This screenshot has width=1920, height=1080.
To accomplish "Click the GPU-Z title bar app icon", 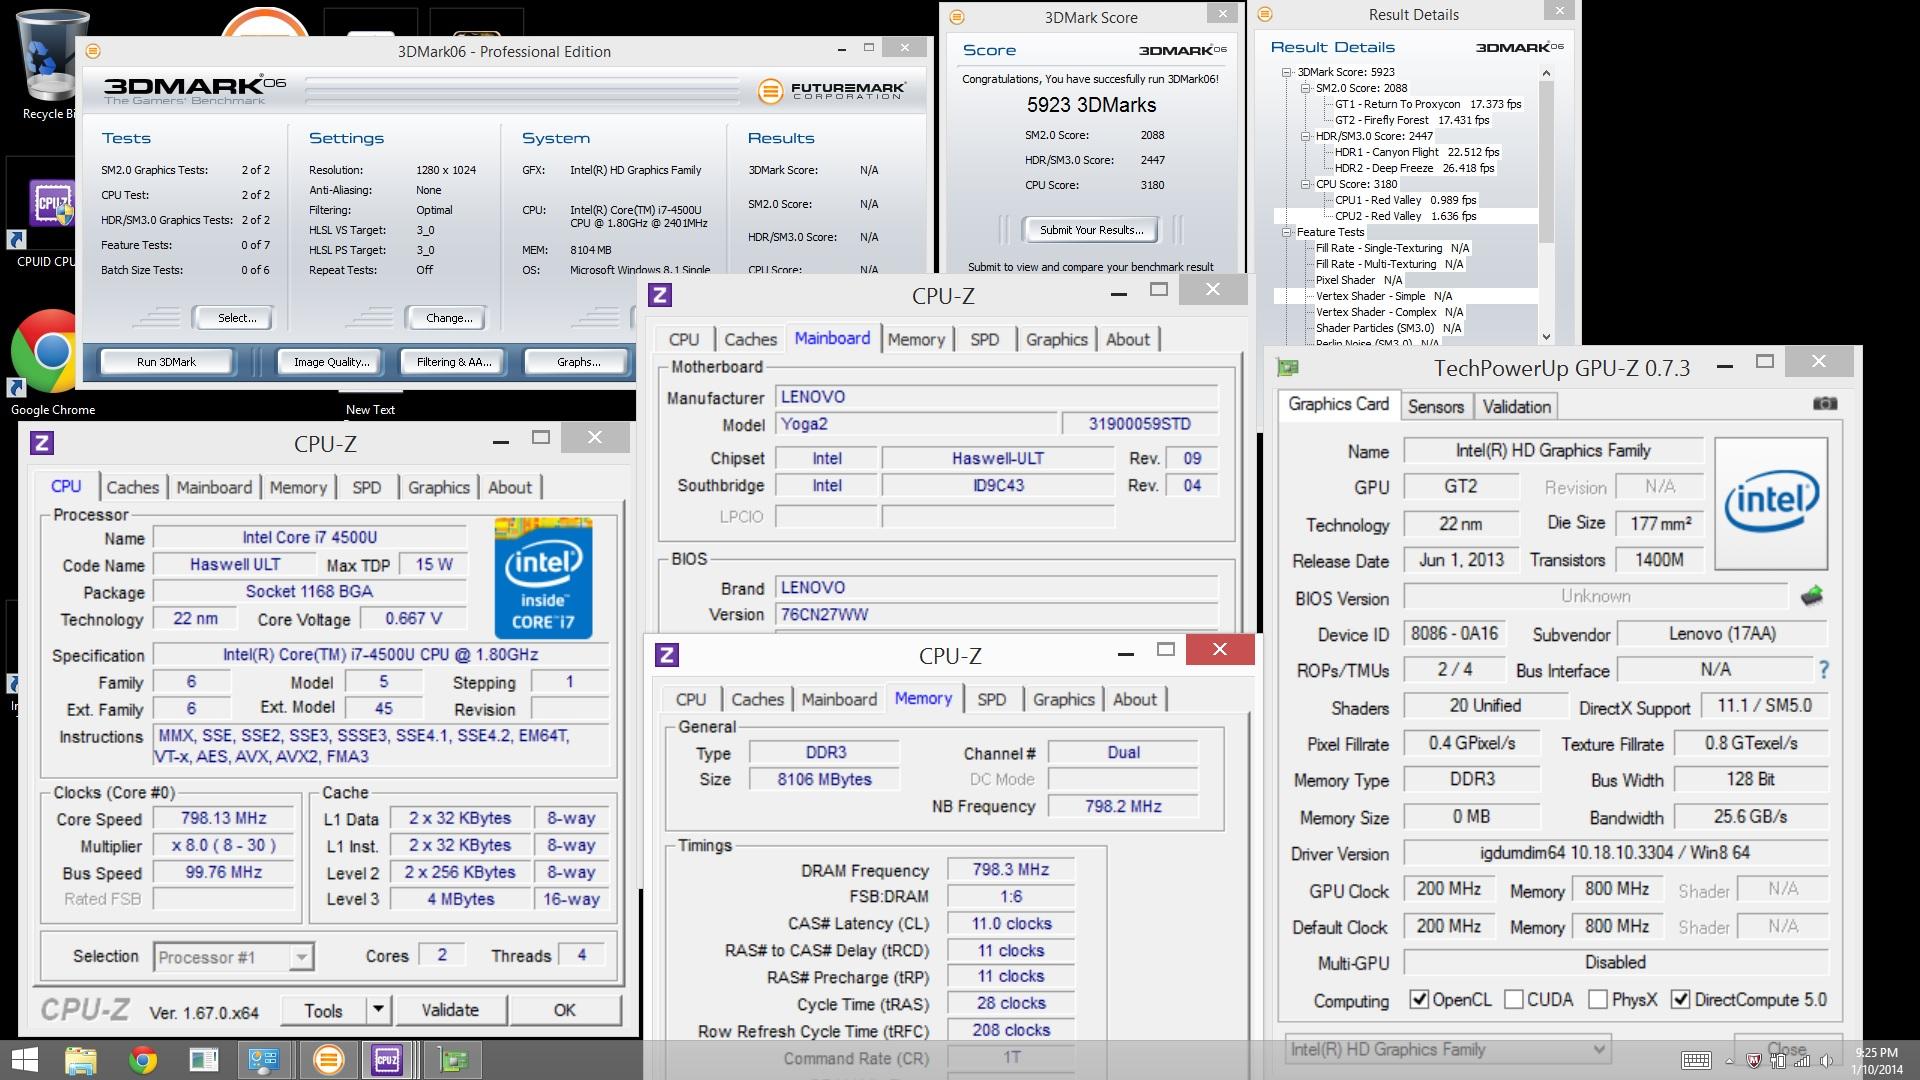I will [1288, 368].
